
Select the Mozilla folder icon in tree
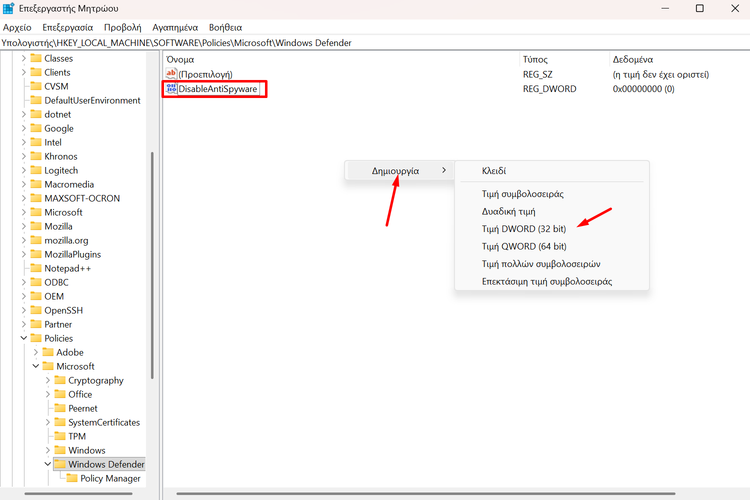[x=36, y=227]
